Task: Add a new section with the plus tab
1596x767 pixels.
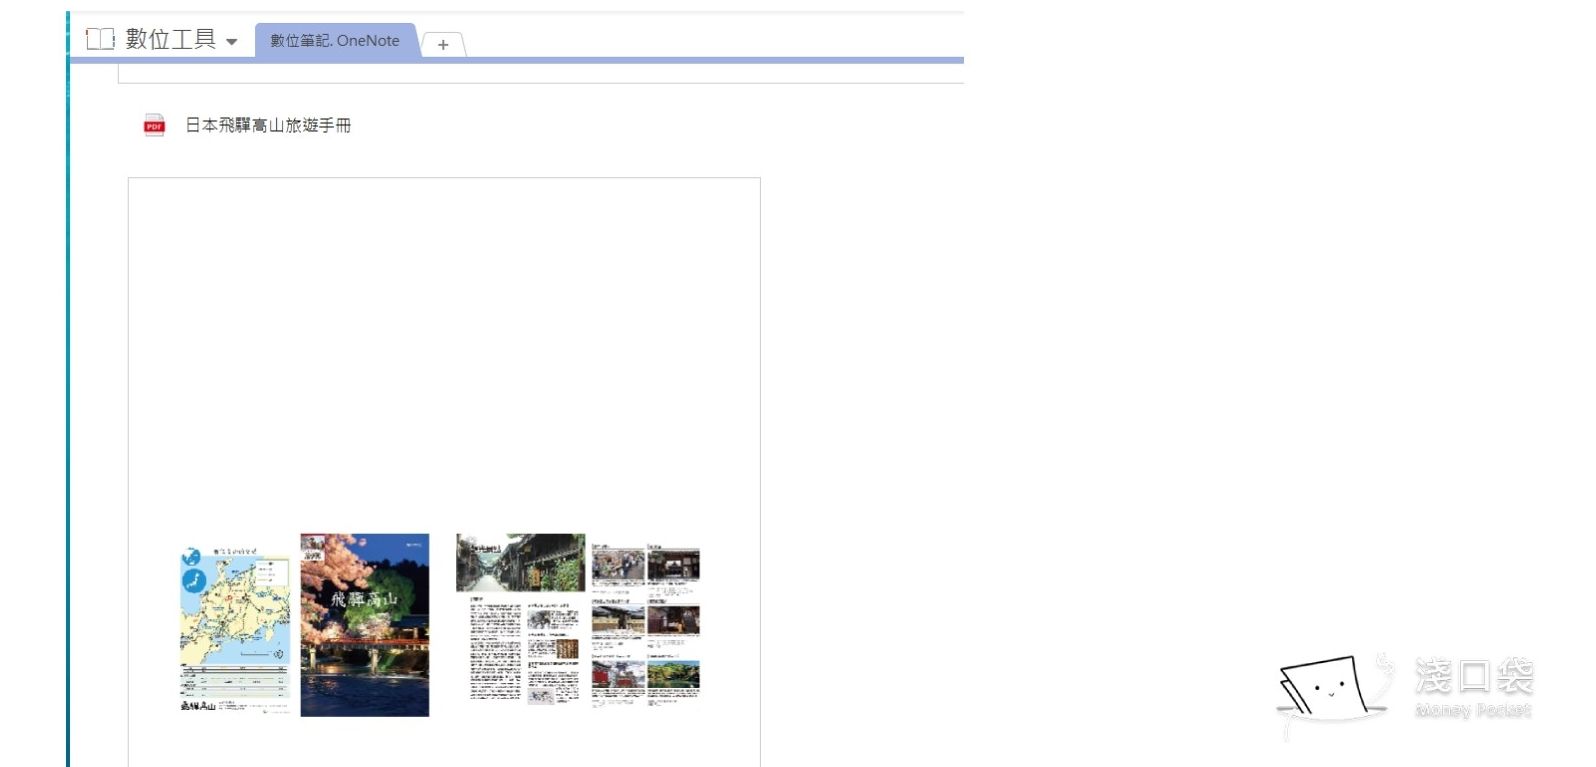Action: (443, 44)
